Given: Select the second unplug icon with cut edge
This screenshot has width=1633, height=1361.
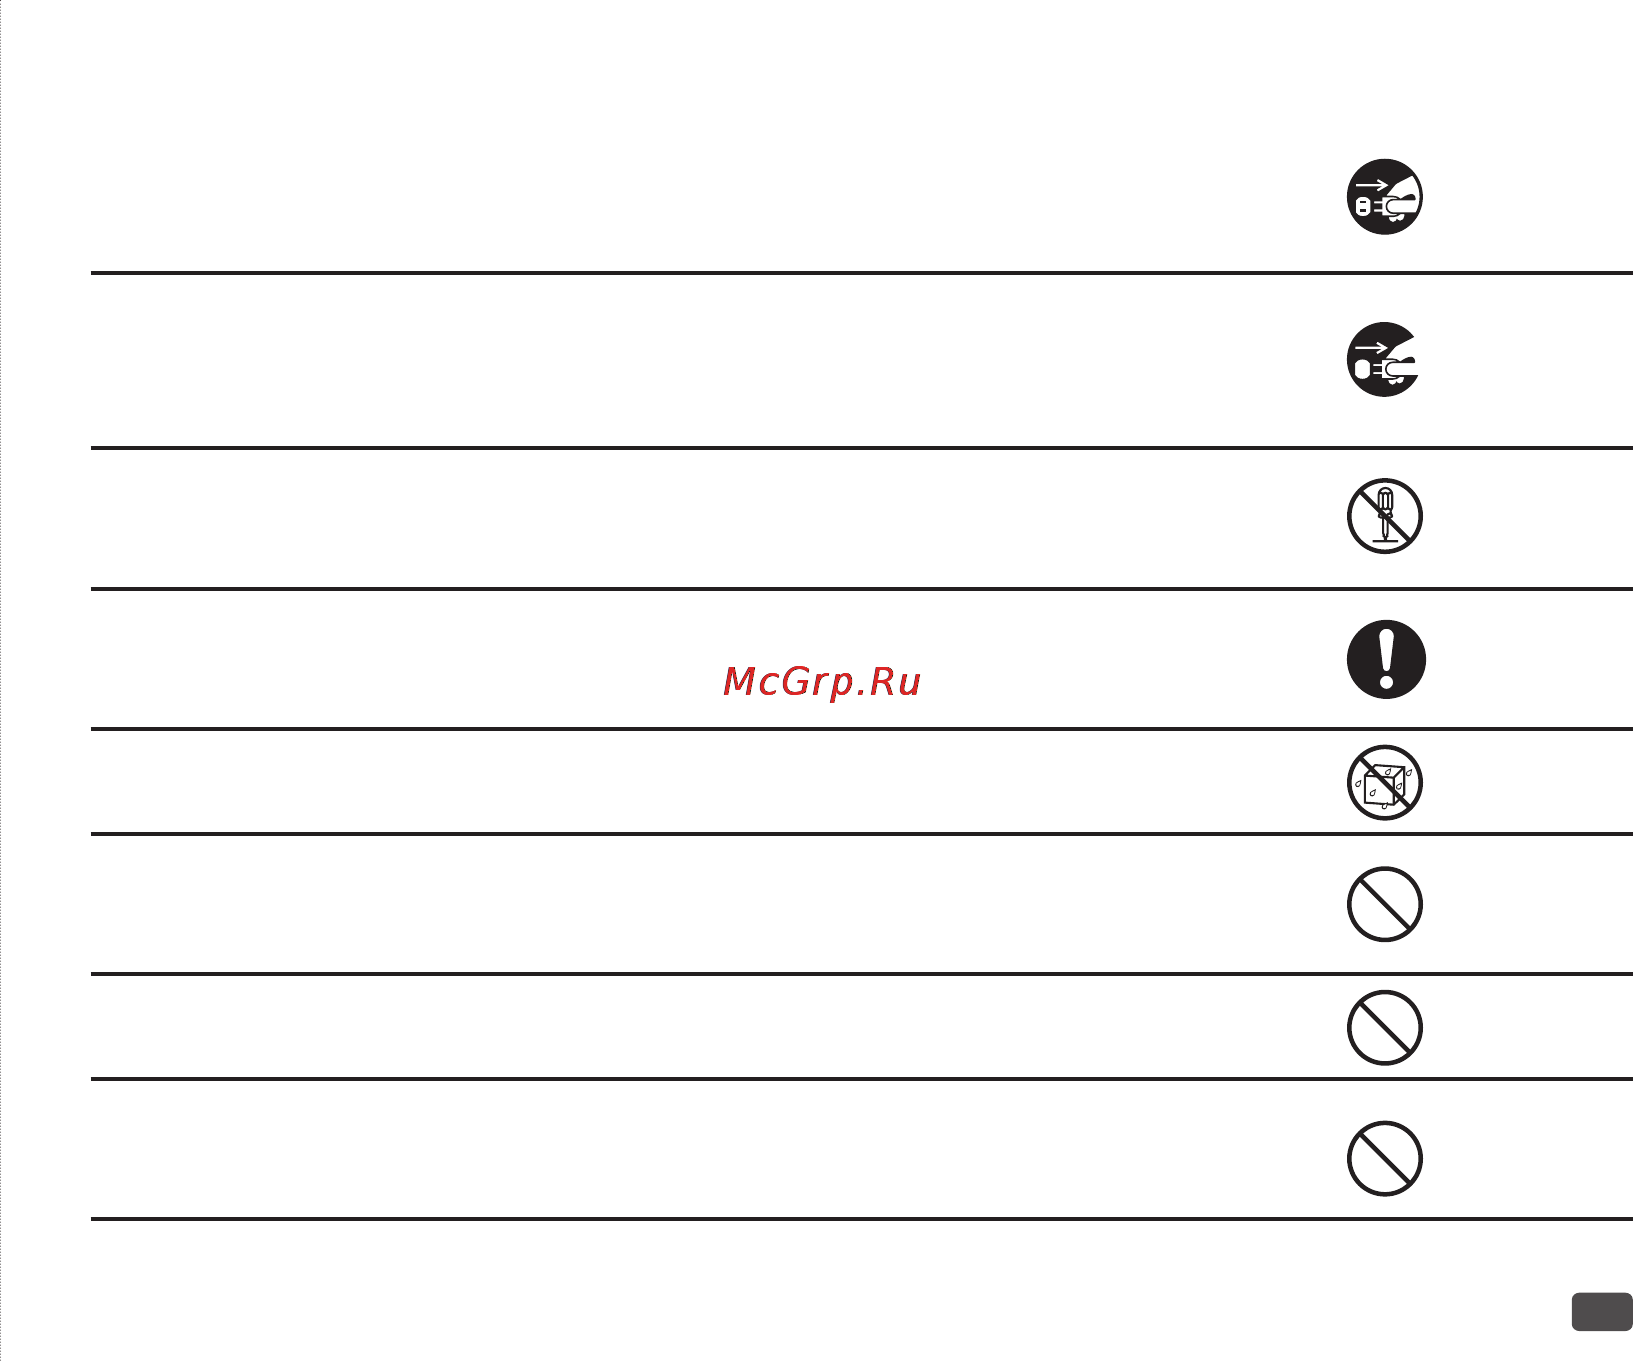Looking at the screenshot, I should point(1383,360).
